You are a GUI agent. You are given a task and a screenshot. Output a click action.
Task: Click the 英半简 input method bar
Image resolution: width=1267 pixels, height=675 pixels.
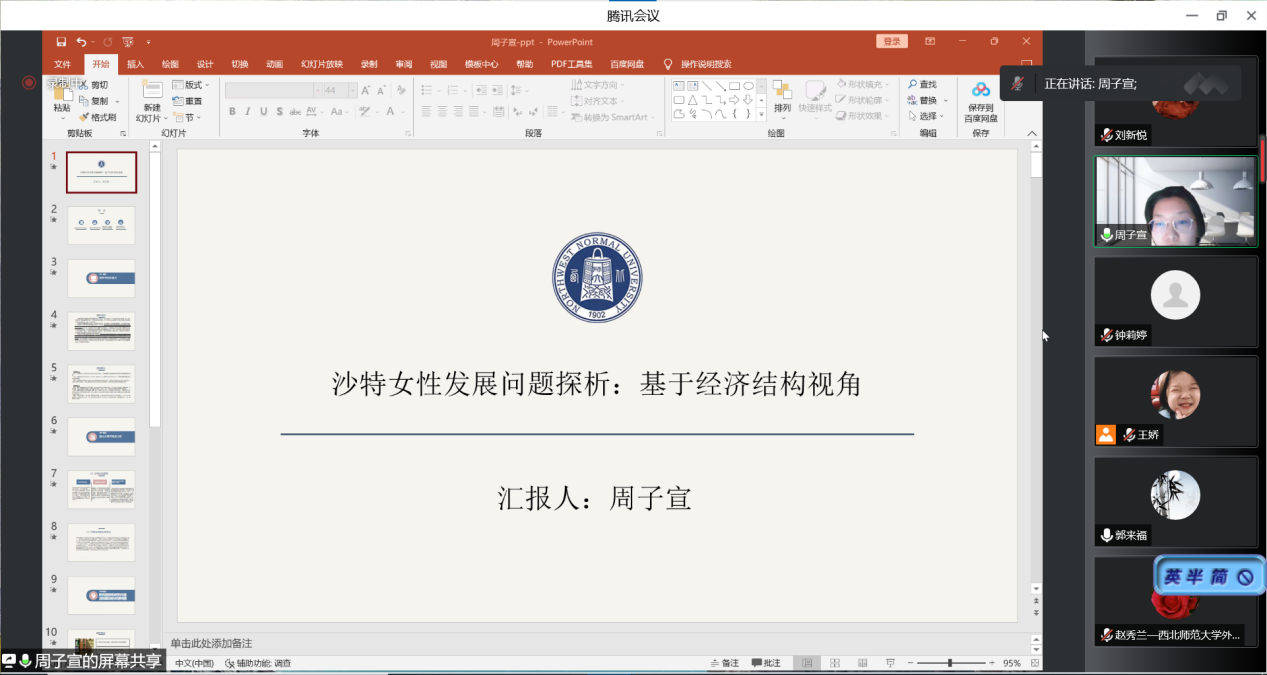(1210, 577)
